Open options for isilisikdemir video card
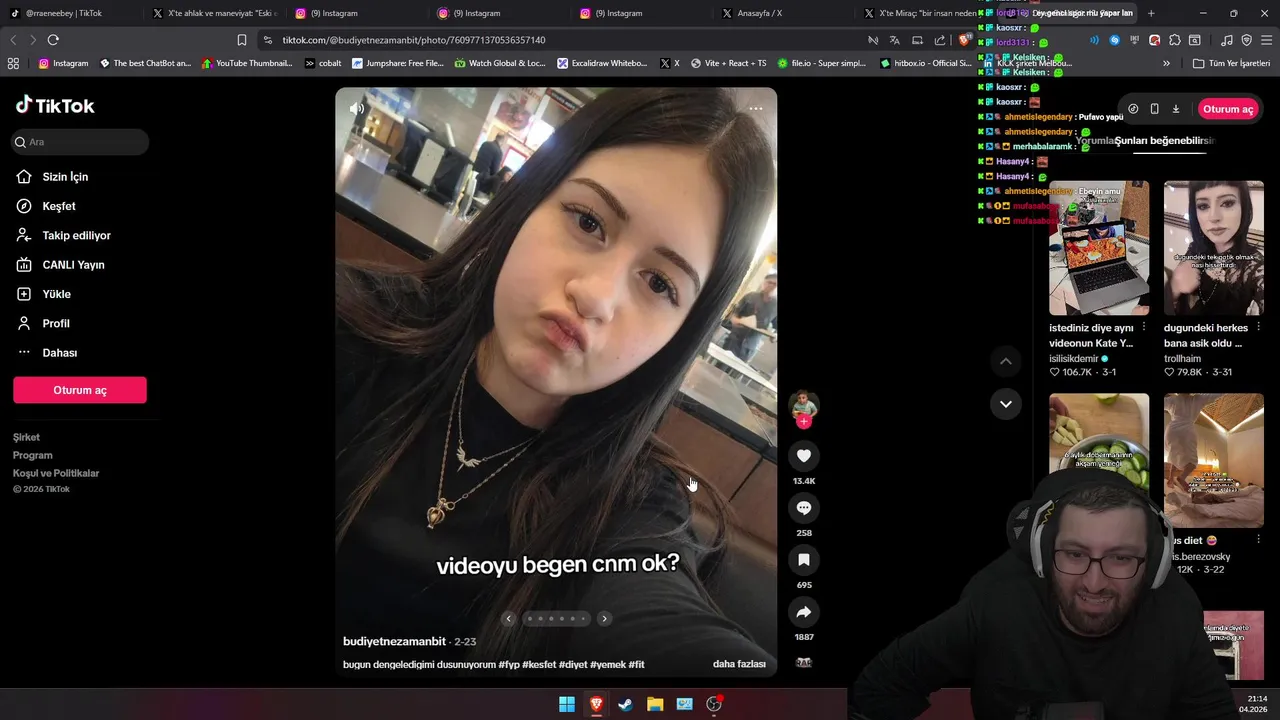This screenshot has width=1280, height=720. tap(1144, 328)
